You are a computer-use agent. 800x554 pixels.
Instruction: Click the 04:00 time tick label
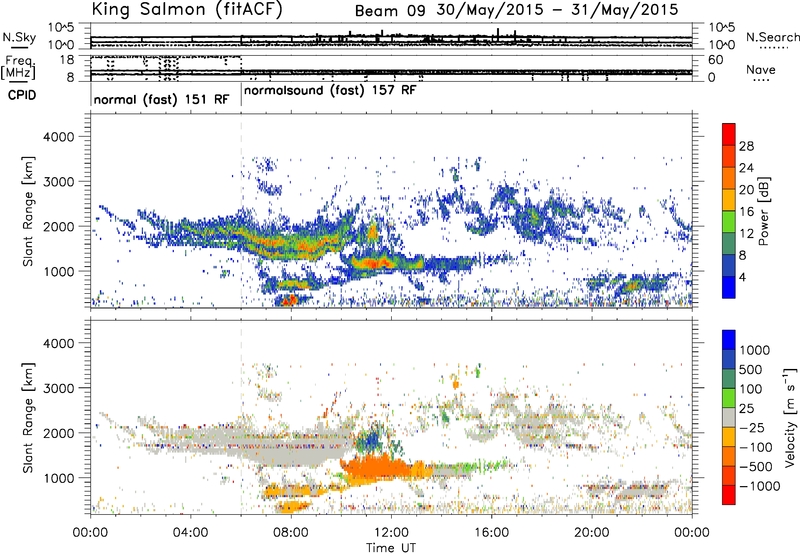[190, 533]
